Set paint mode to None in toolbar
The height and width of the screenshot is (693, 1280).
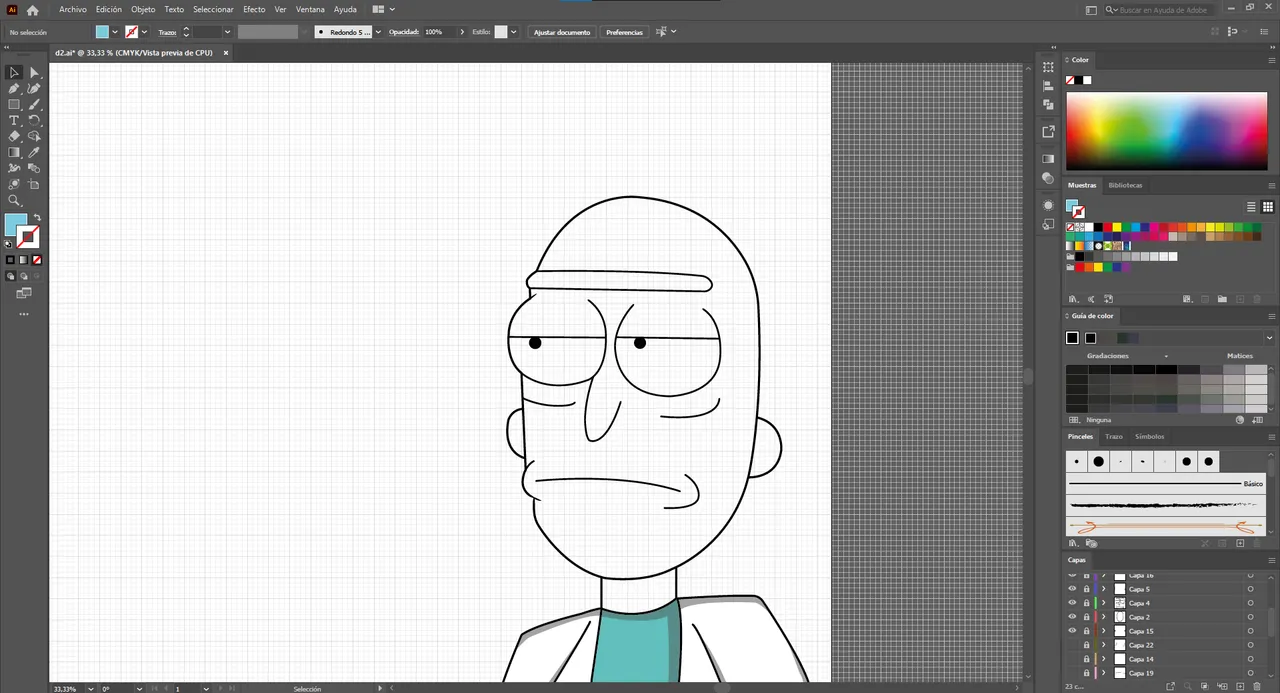37,260
